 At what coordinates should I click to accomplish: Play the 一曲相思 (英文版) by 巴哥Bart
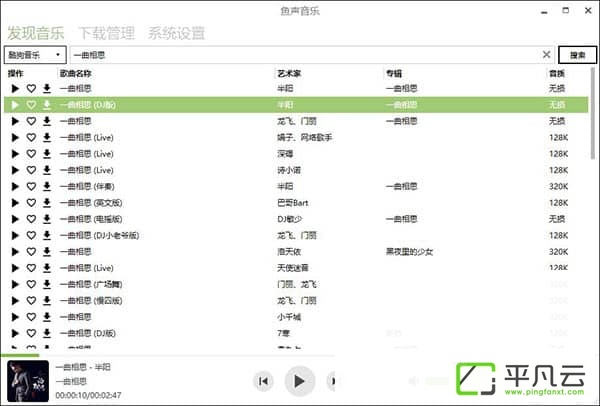pyautogui.click(x=15, y=203)
